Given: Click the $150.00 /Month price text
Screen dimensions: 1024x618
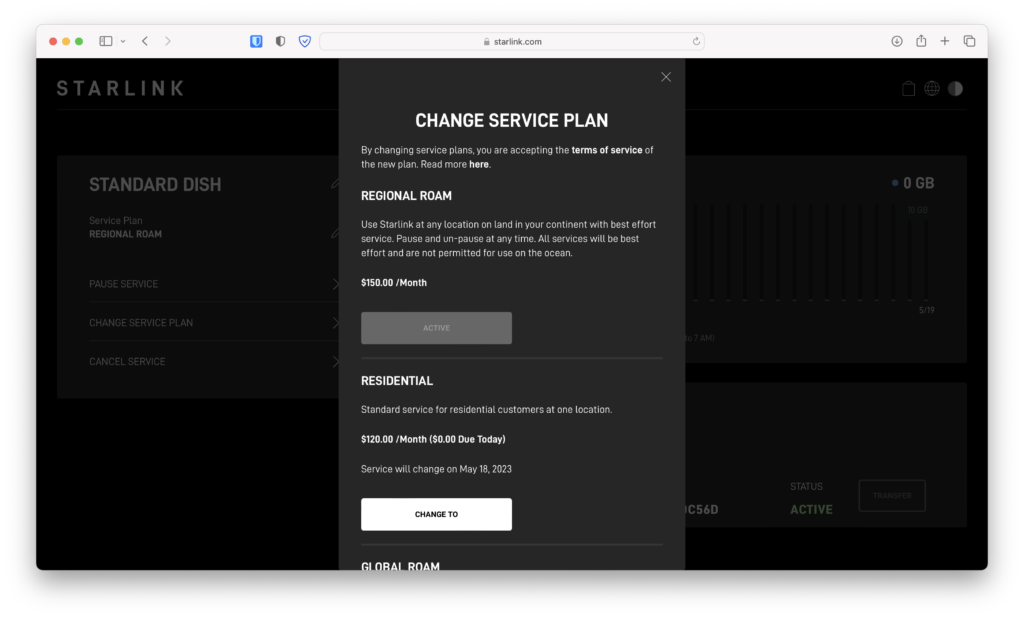Looking at the screenshot, I should [394, 283].
